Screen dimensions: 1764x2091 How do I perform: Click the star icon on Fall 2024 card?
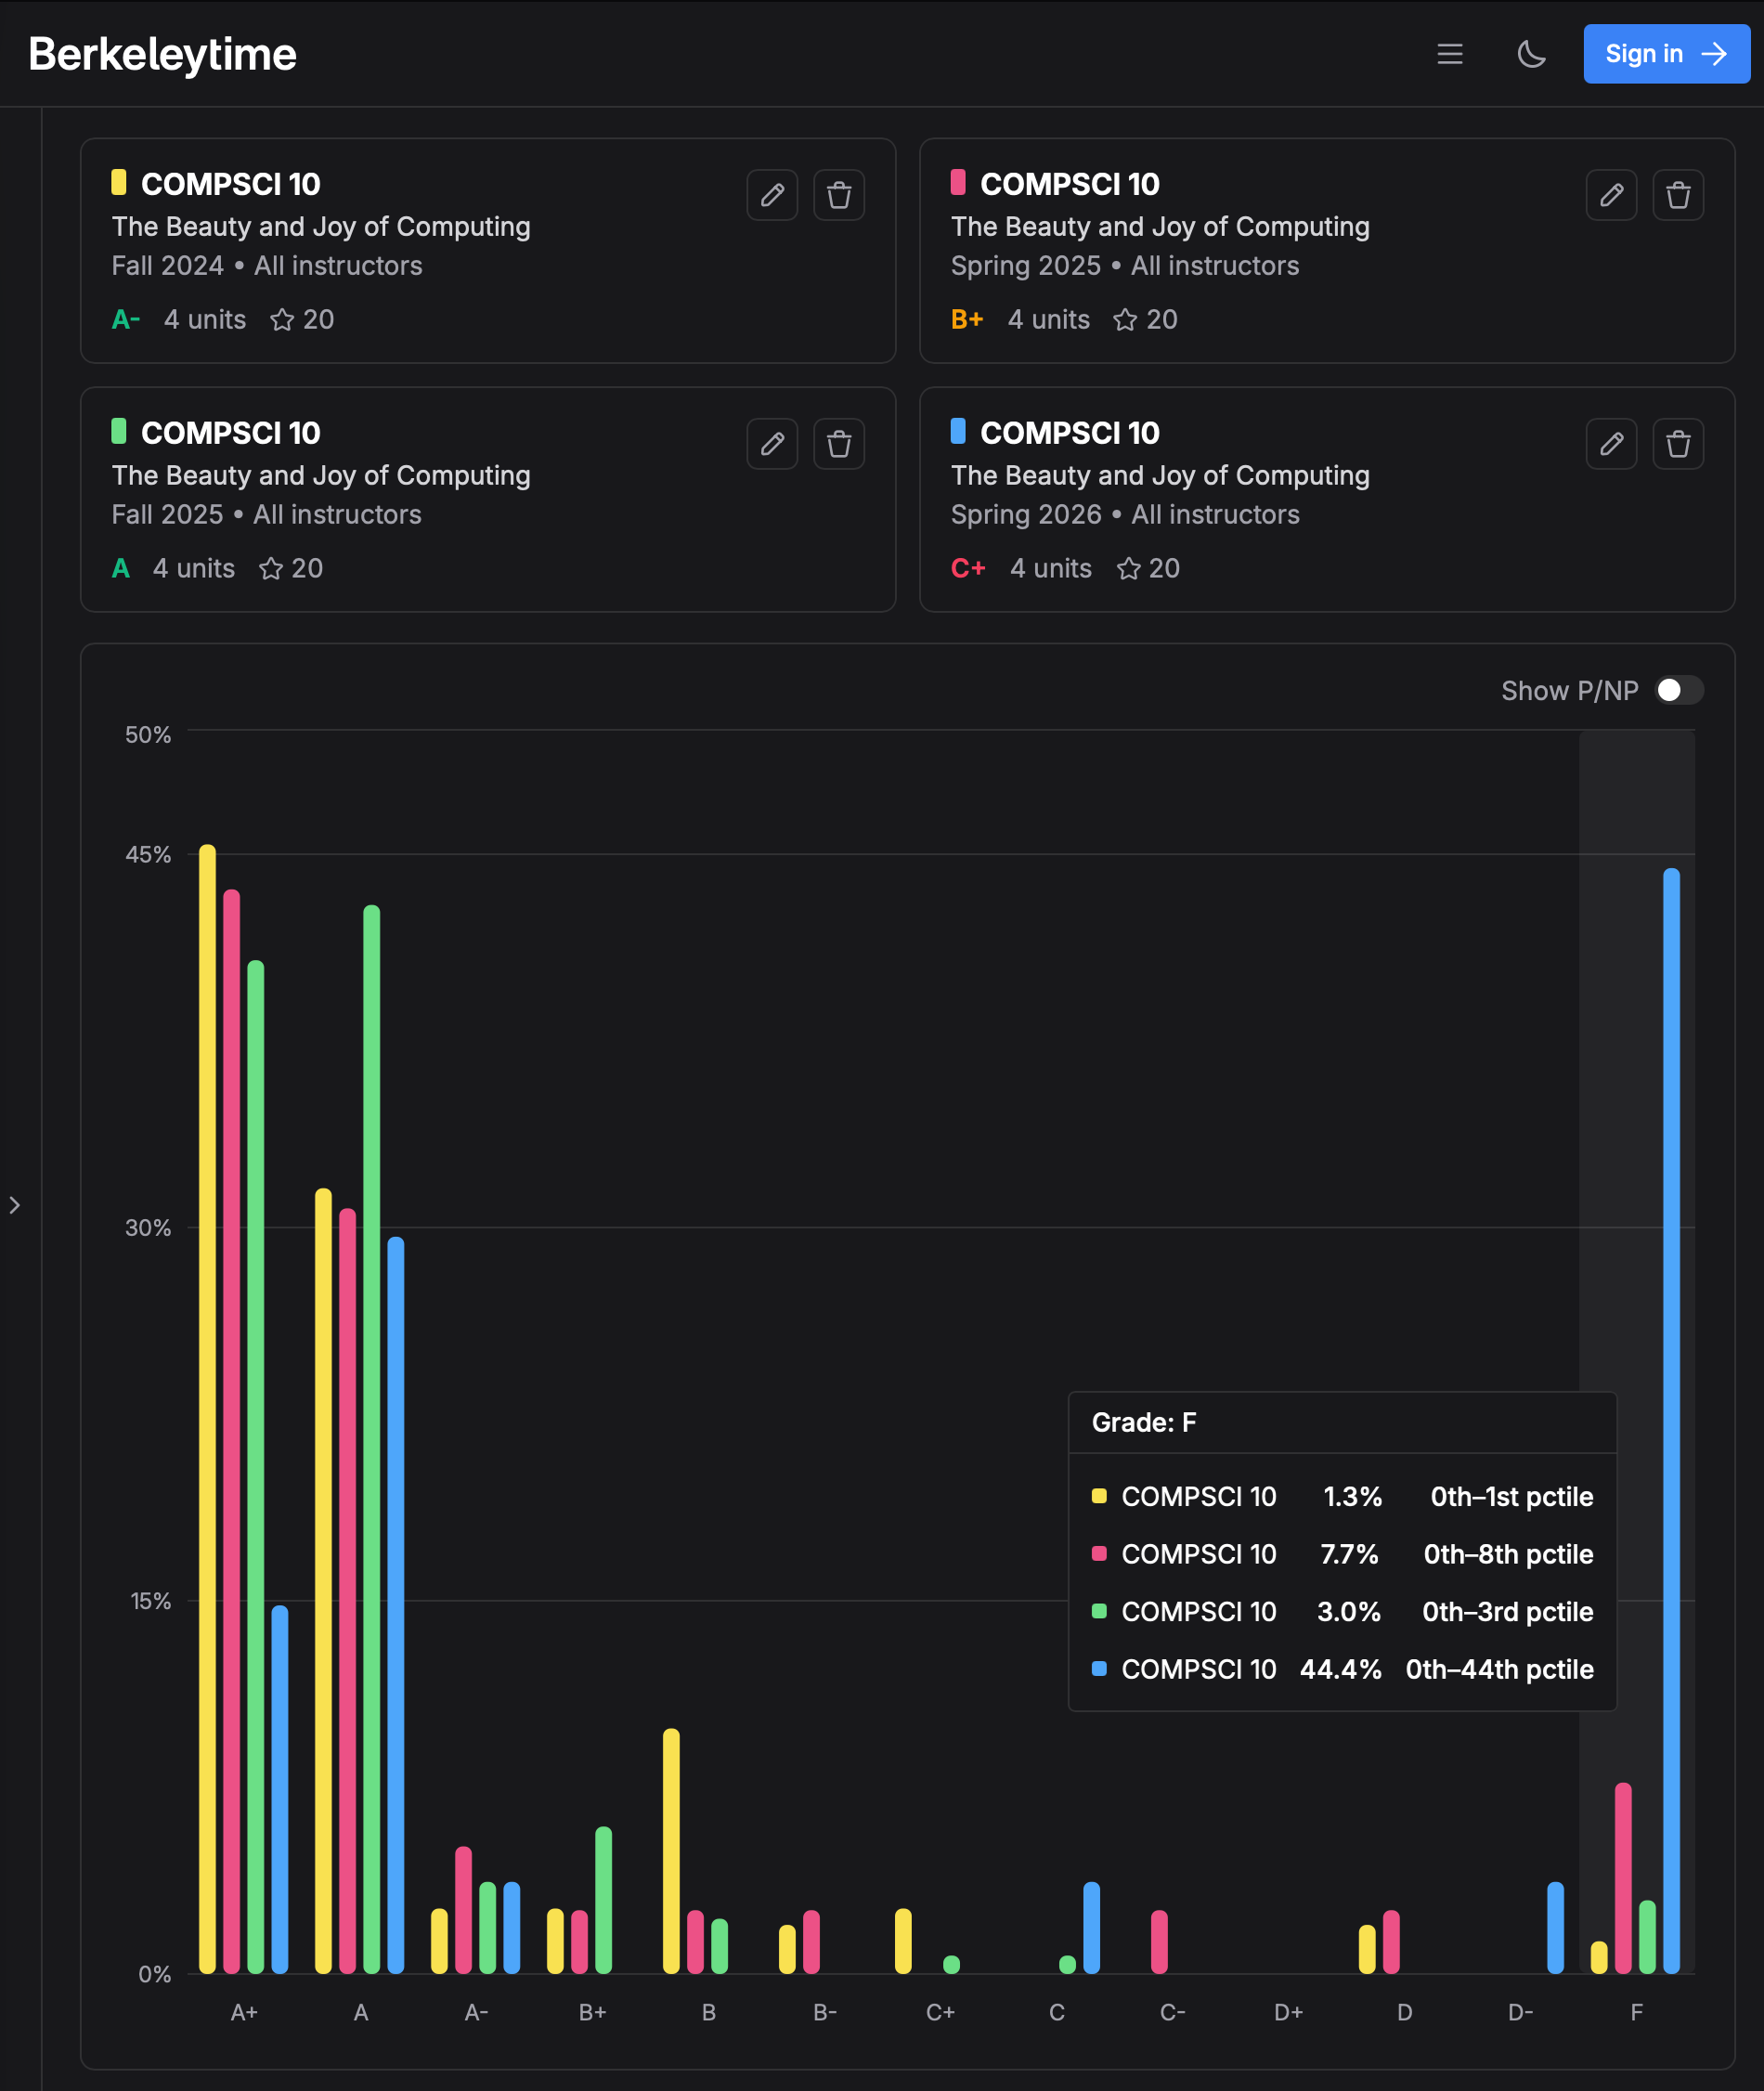(x=282, y=320)
